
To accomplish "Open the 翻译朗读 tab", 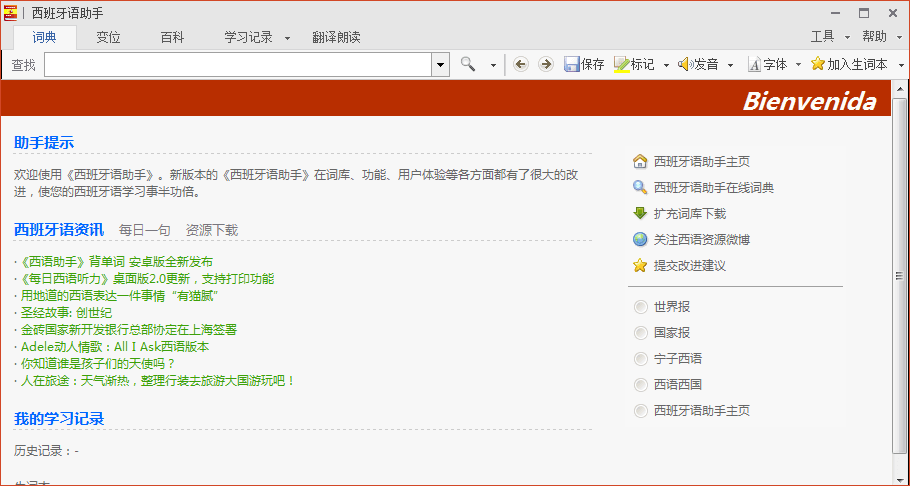I will point(336,37).
